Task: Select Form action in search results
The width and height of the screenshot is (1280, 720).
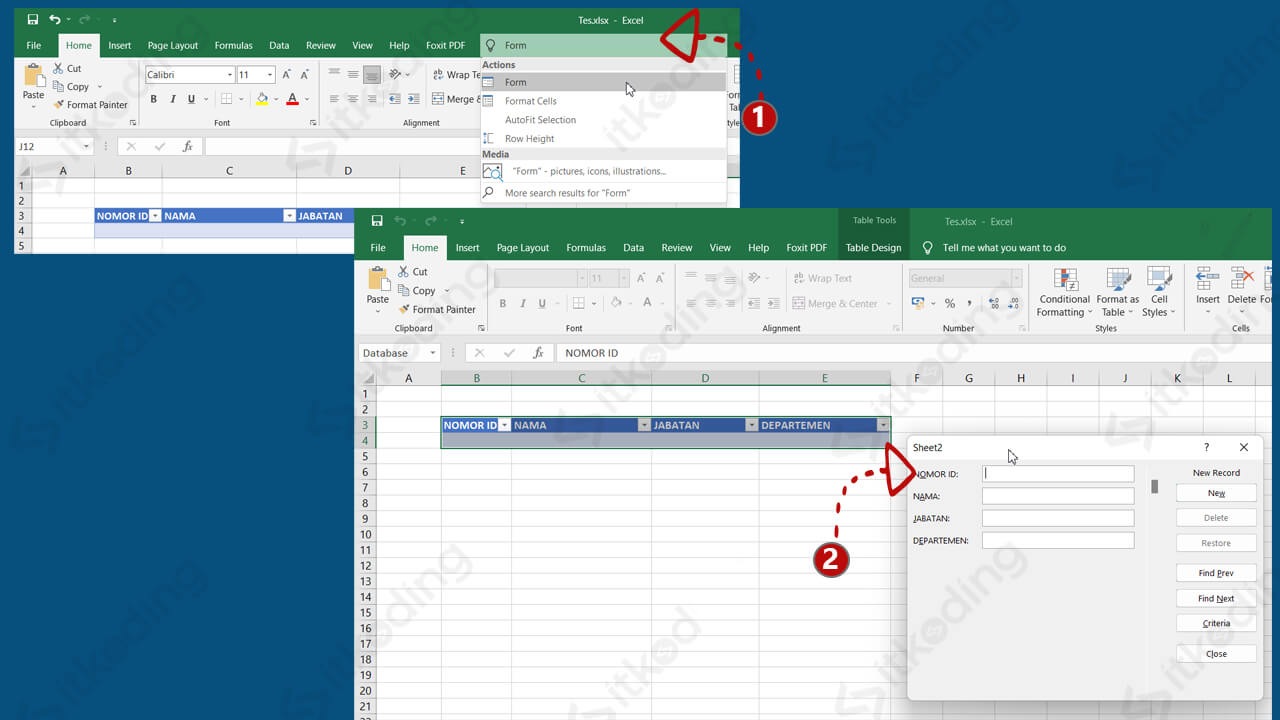Action: coord(603,82)
